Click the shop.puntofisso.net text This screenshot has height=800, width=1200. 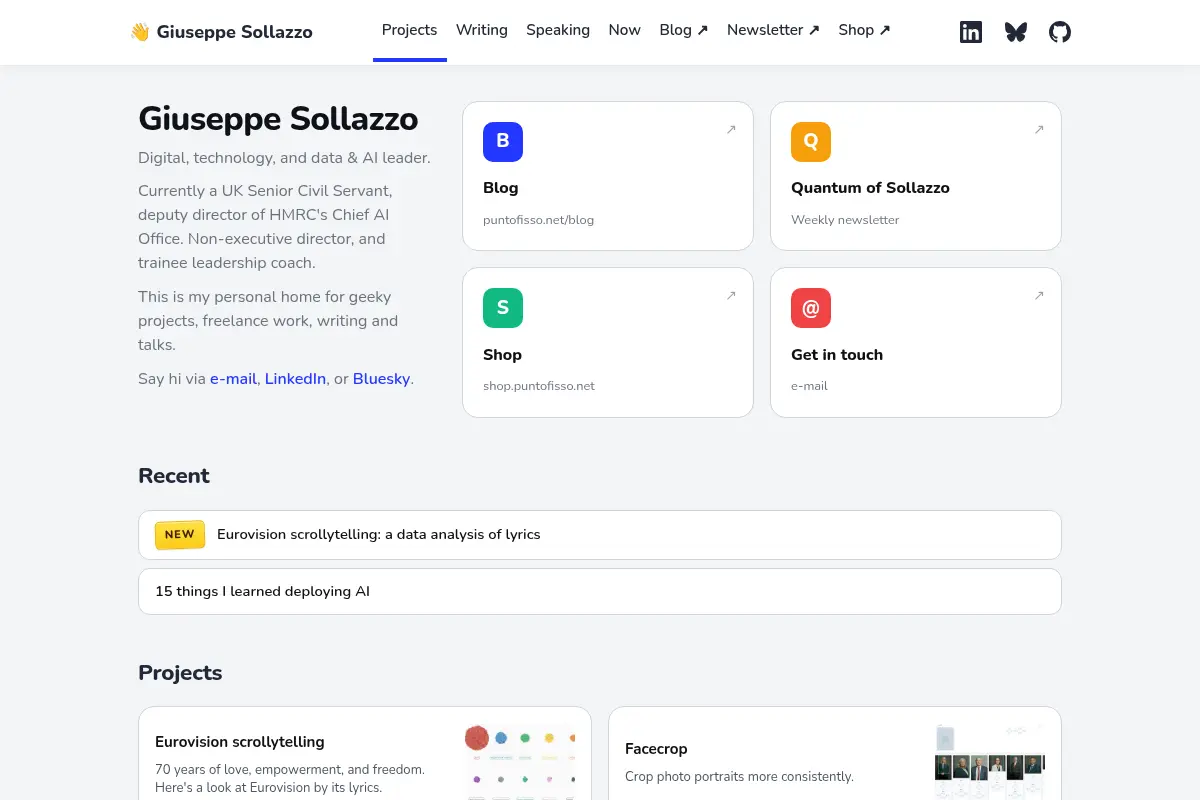coord(539,386)
